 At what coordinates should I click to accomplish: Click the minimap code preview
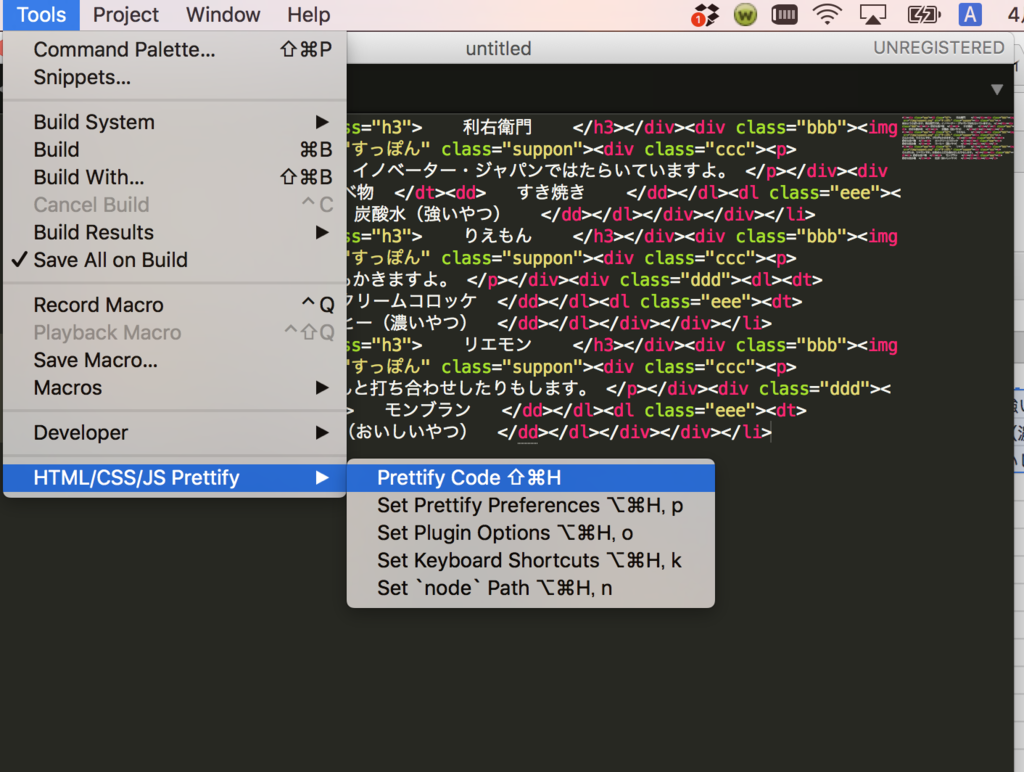pyautogui.click(x=957, y=137)
